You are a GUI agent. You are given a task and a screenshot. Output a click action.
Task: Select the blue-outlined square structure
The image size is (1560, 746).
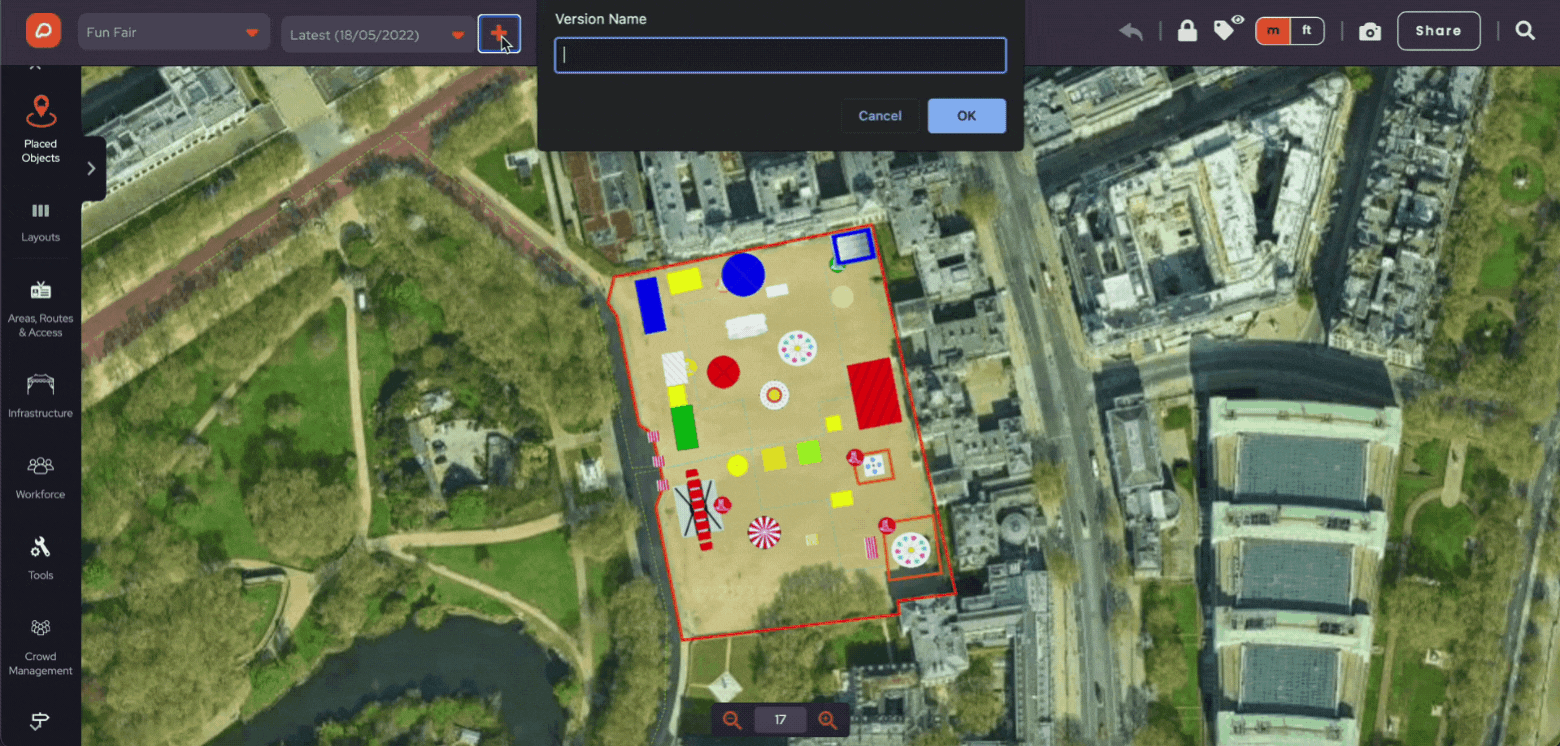click(x=854, y=246)
